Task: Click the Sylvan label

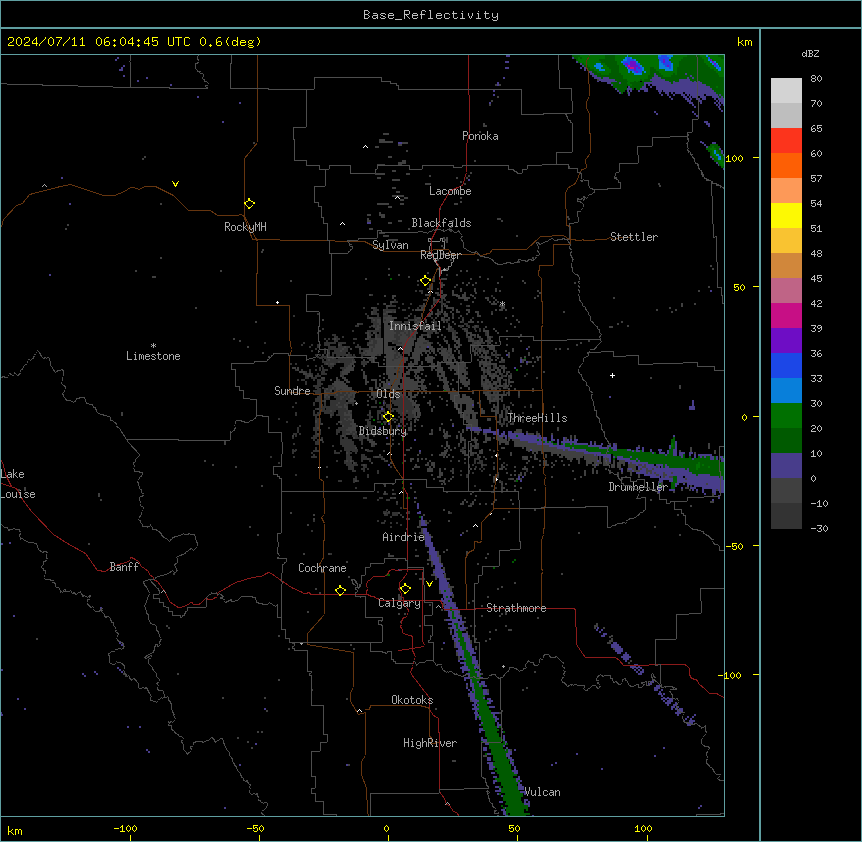Action: coord(390,245)
